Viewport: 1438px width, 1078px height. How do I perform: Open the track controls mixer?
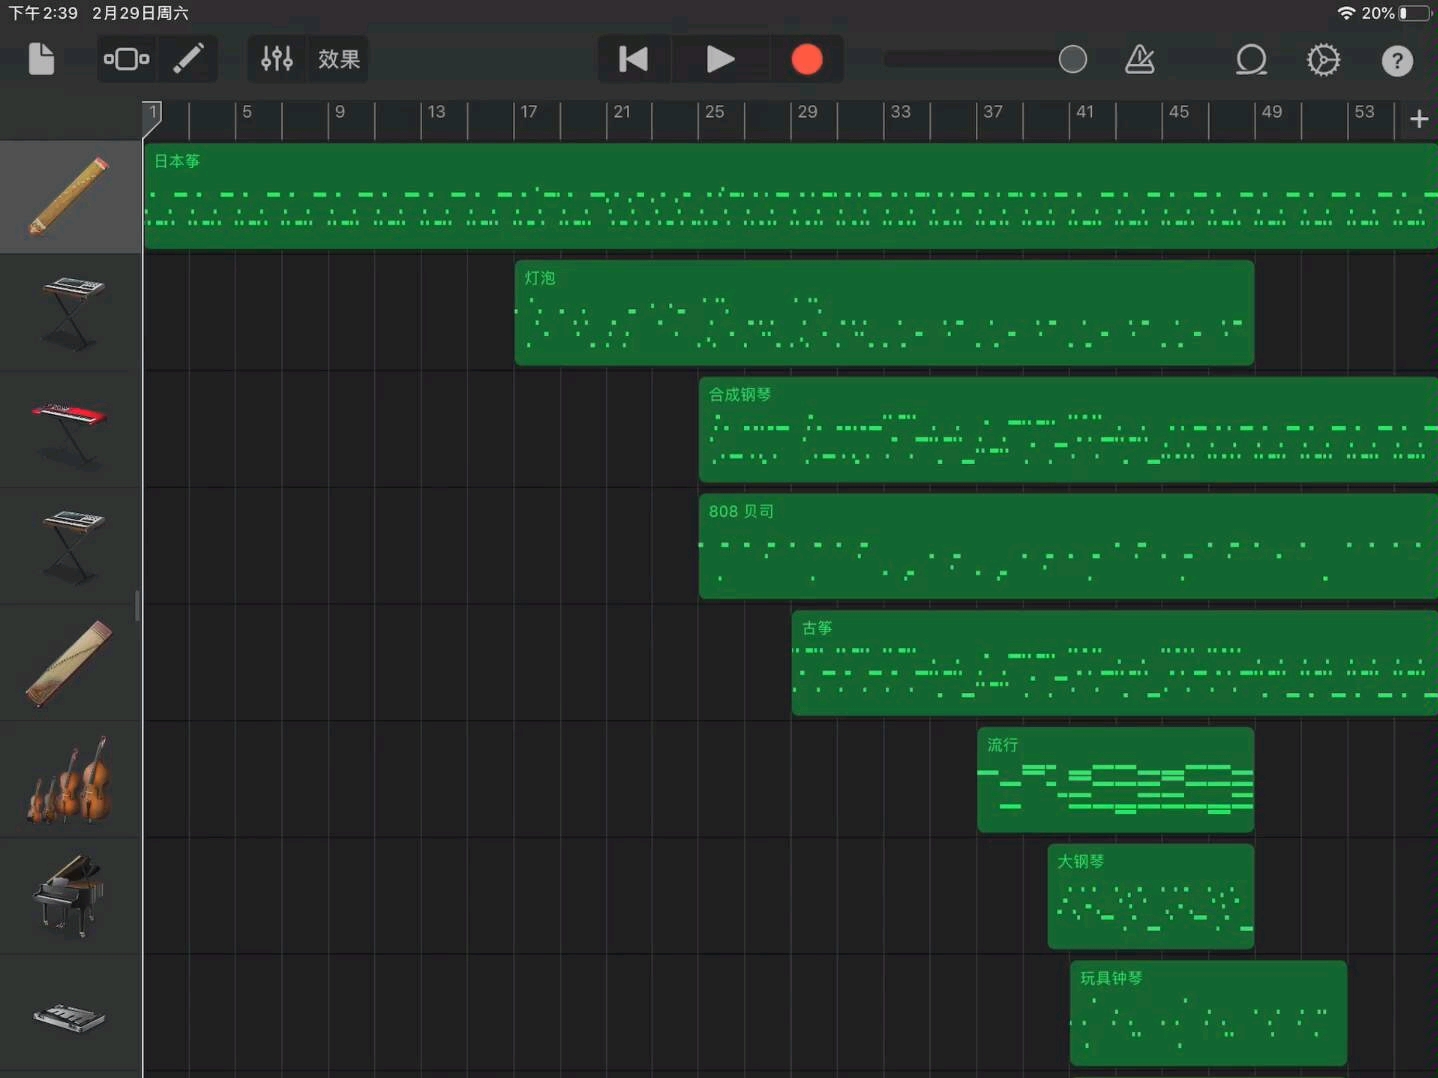point(277,59)
